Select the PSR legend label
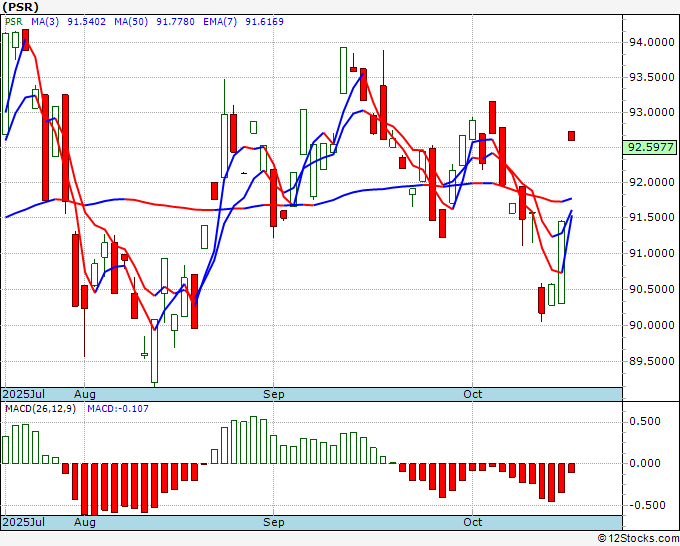This screenshot has width=680, height=546. pos(13,22)
